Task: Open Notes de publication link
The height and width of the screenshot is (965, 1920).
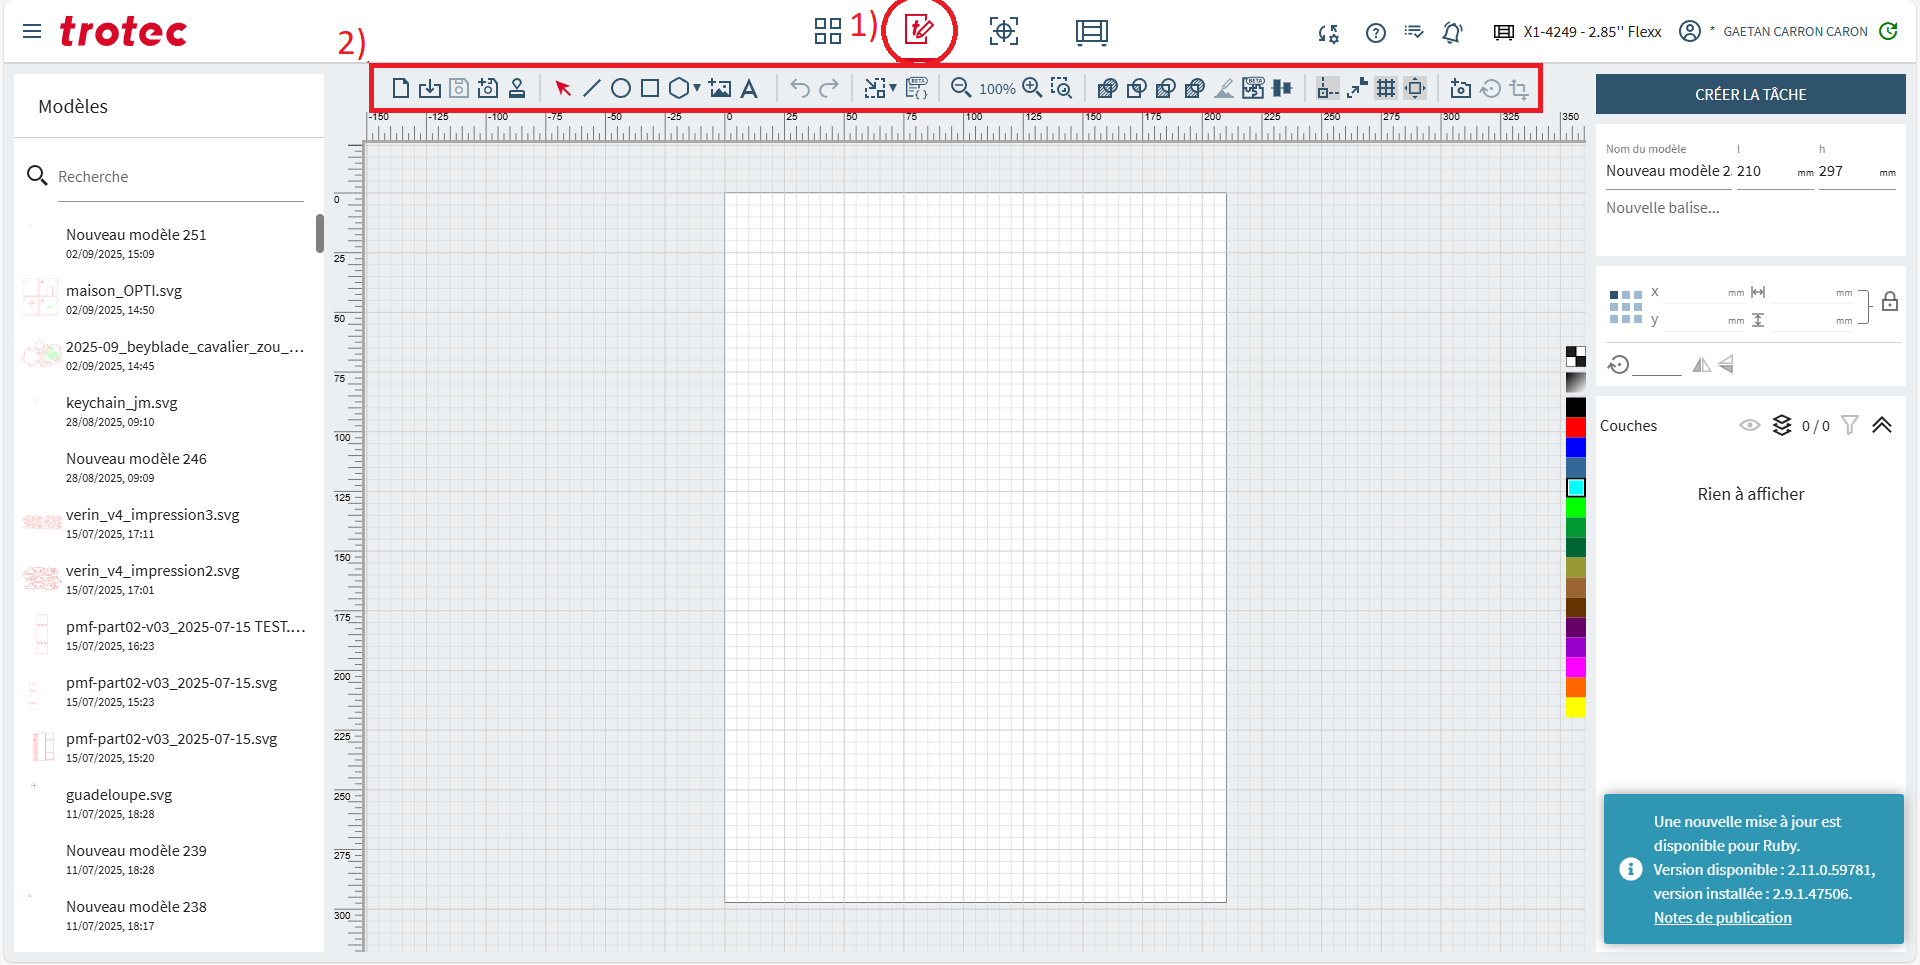Action: pos(1722,917)
